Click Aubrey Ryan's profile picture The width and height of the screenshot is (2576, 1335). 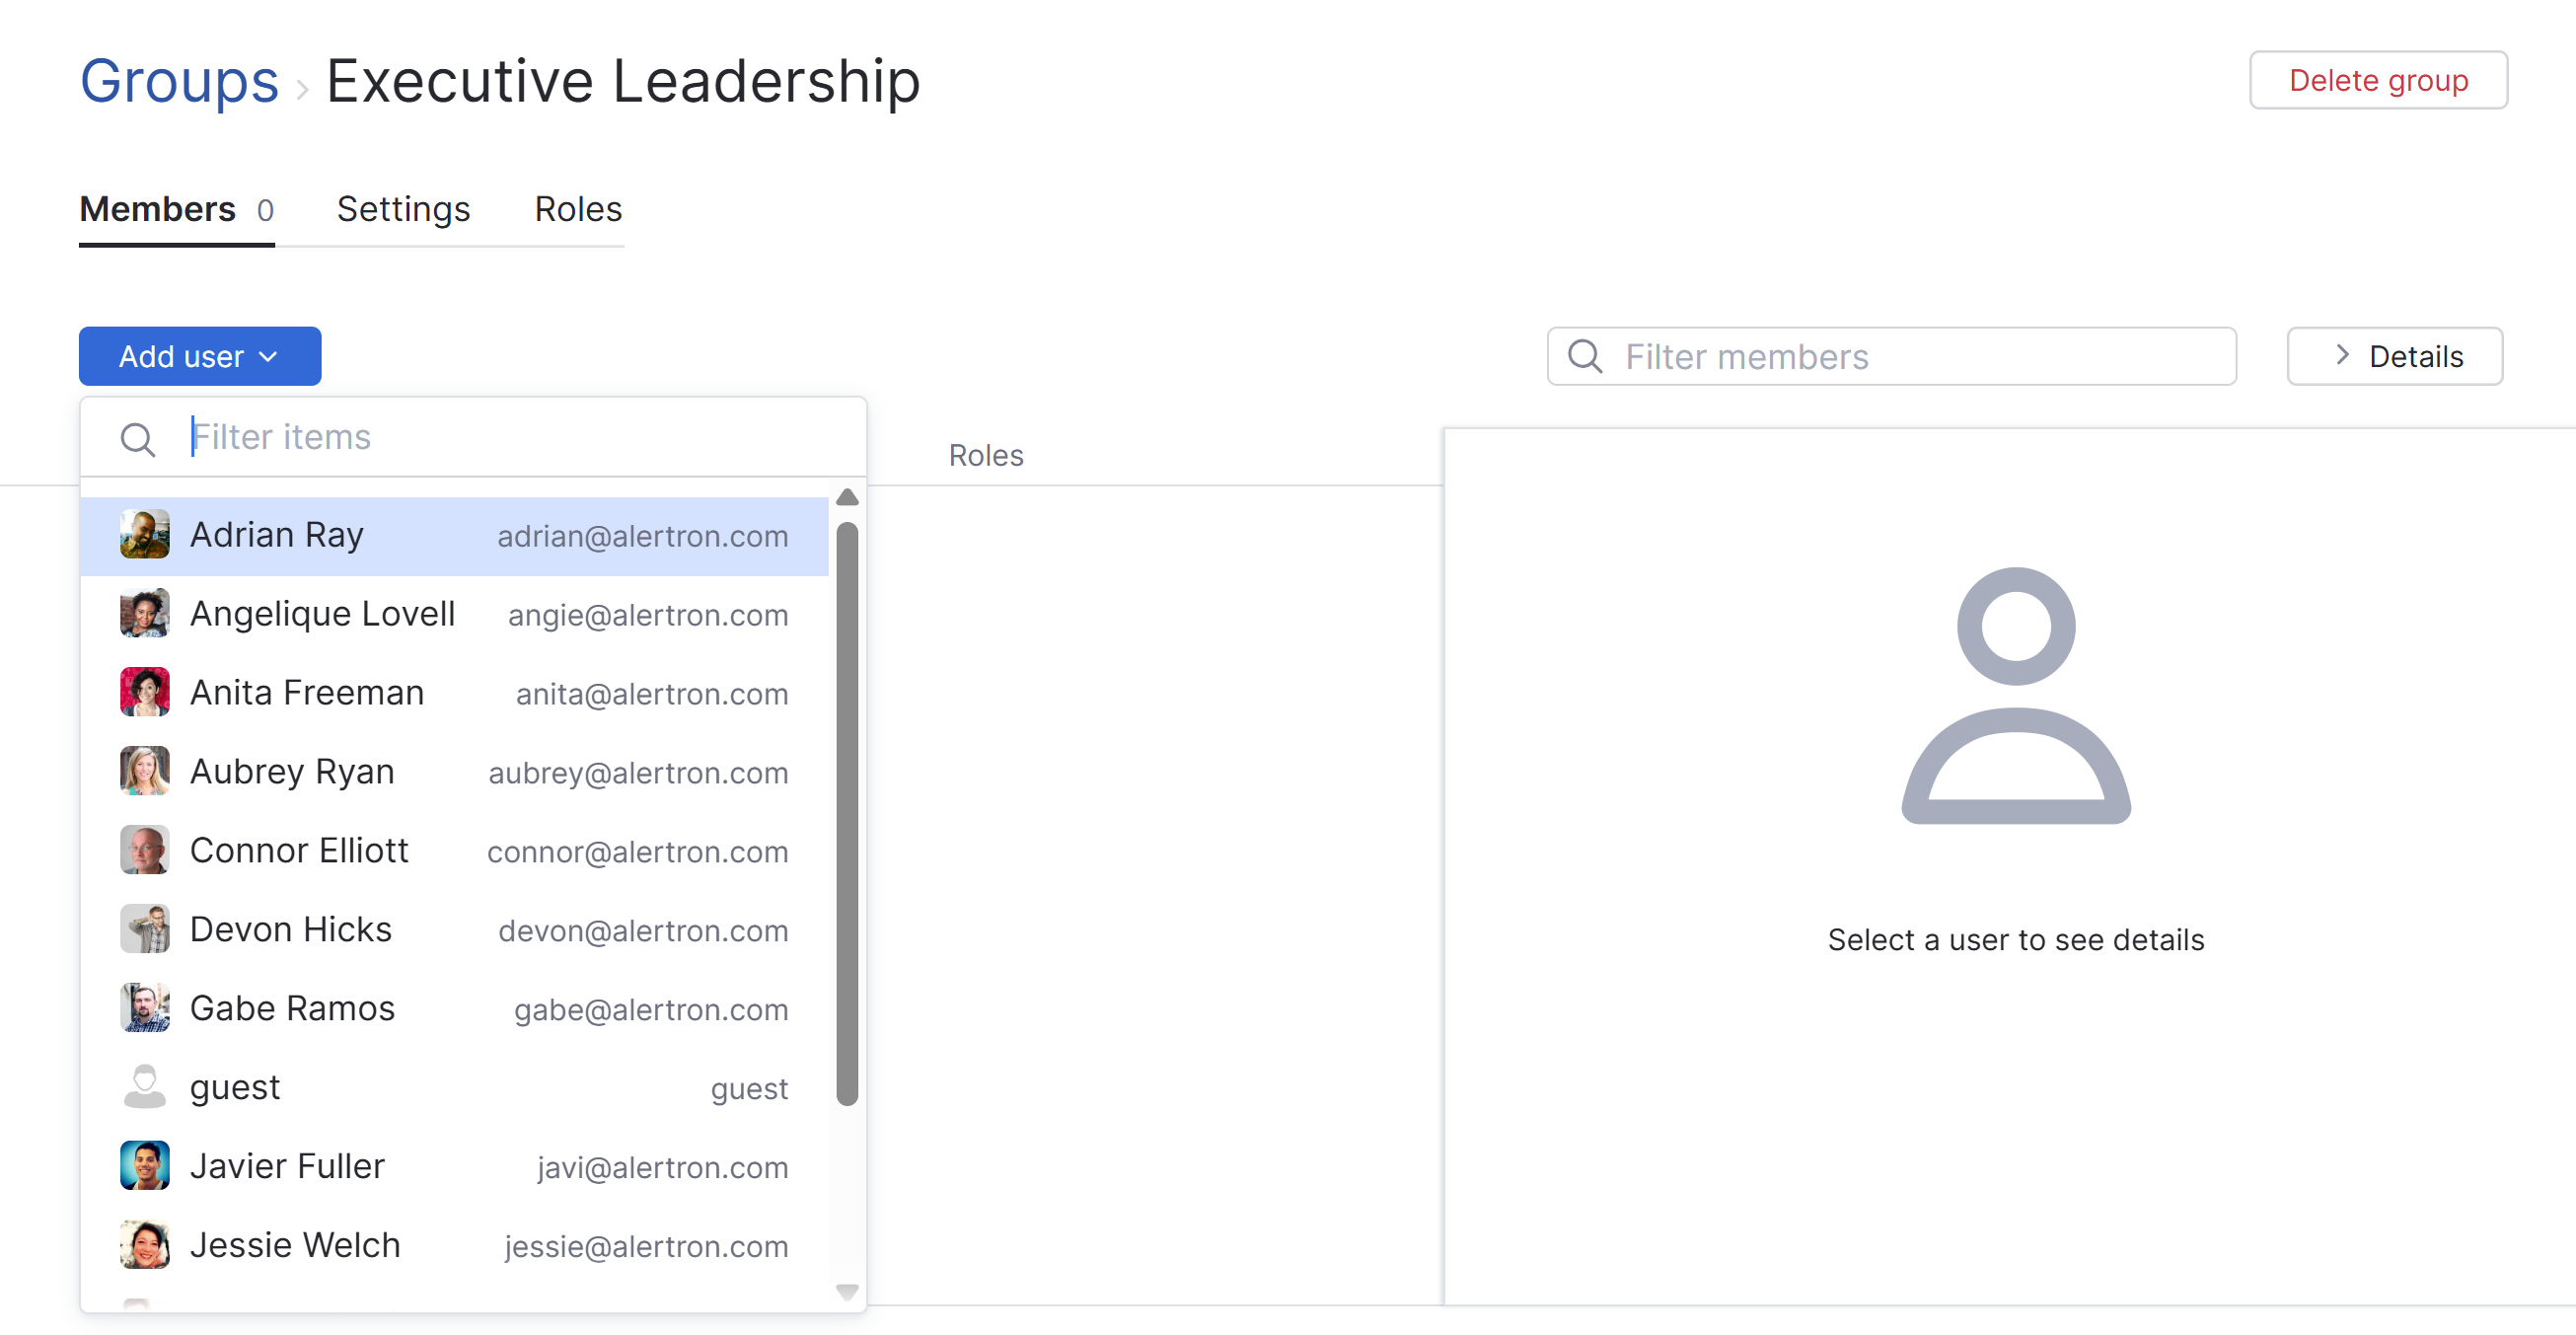click(x=145, y=771)
